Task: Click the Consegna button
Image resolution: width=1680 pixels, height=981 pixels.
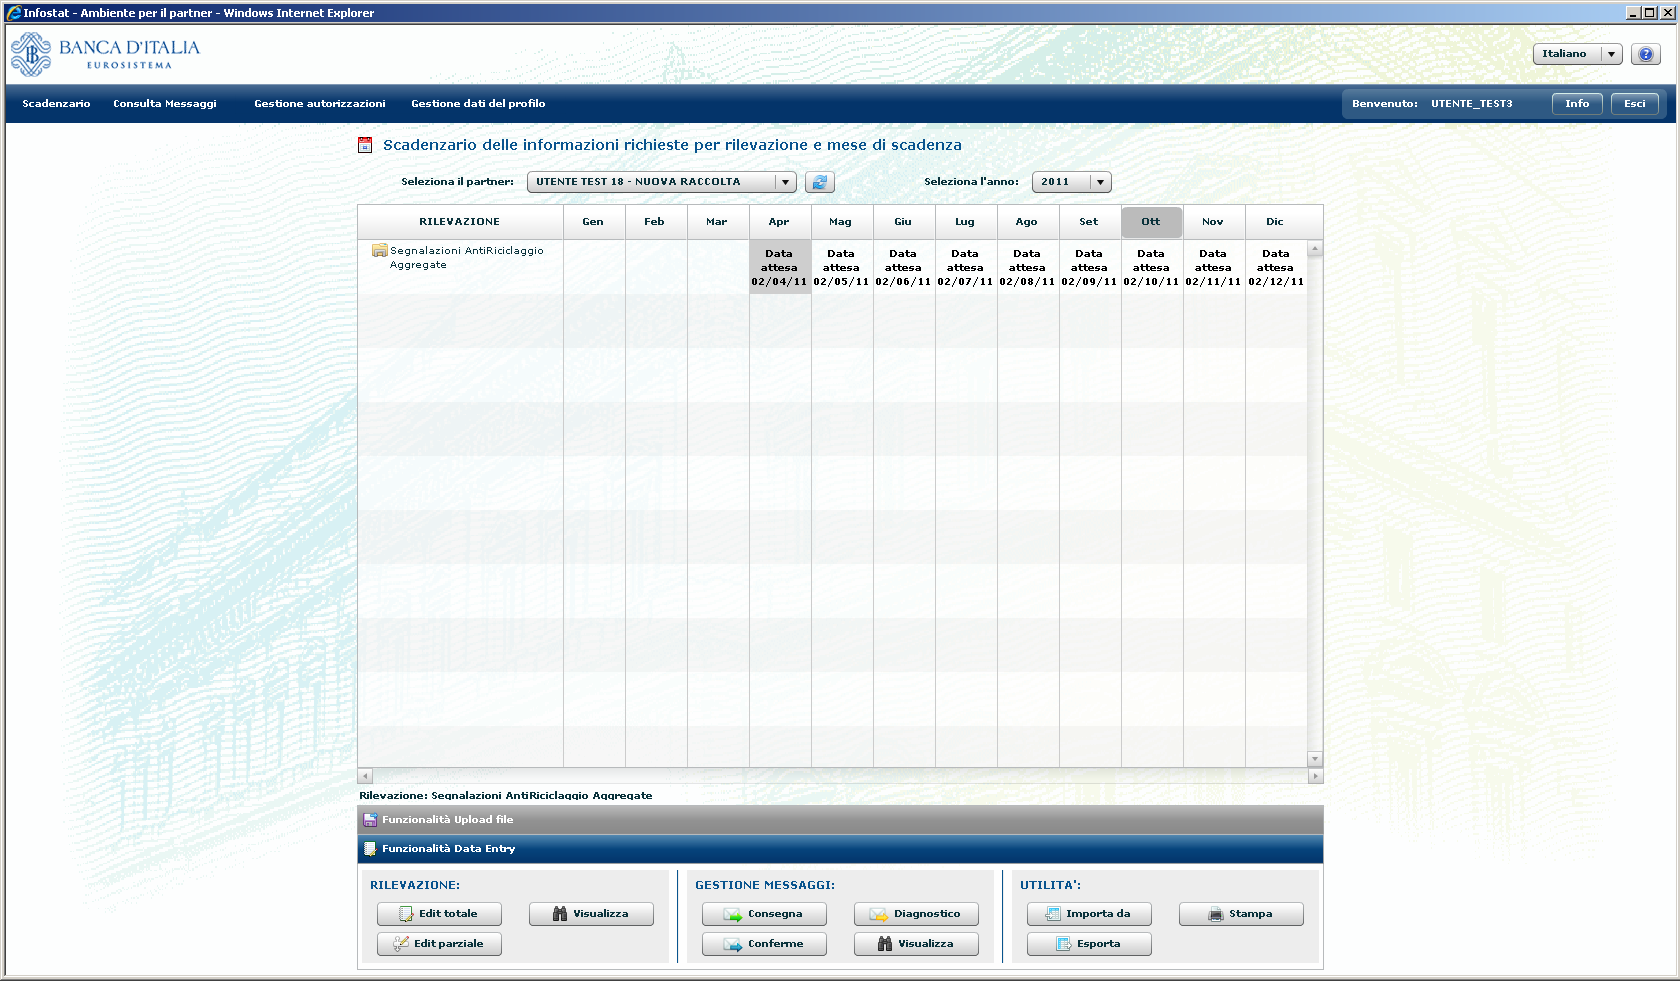Action: point(764,914)
